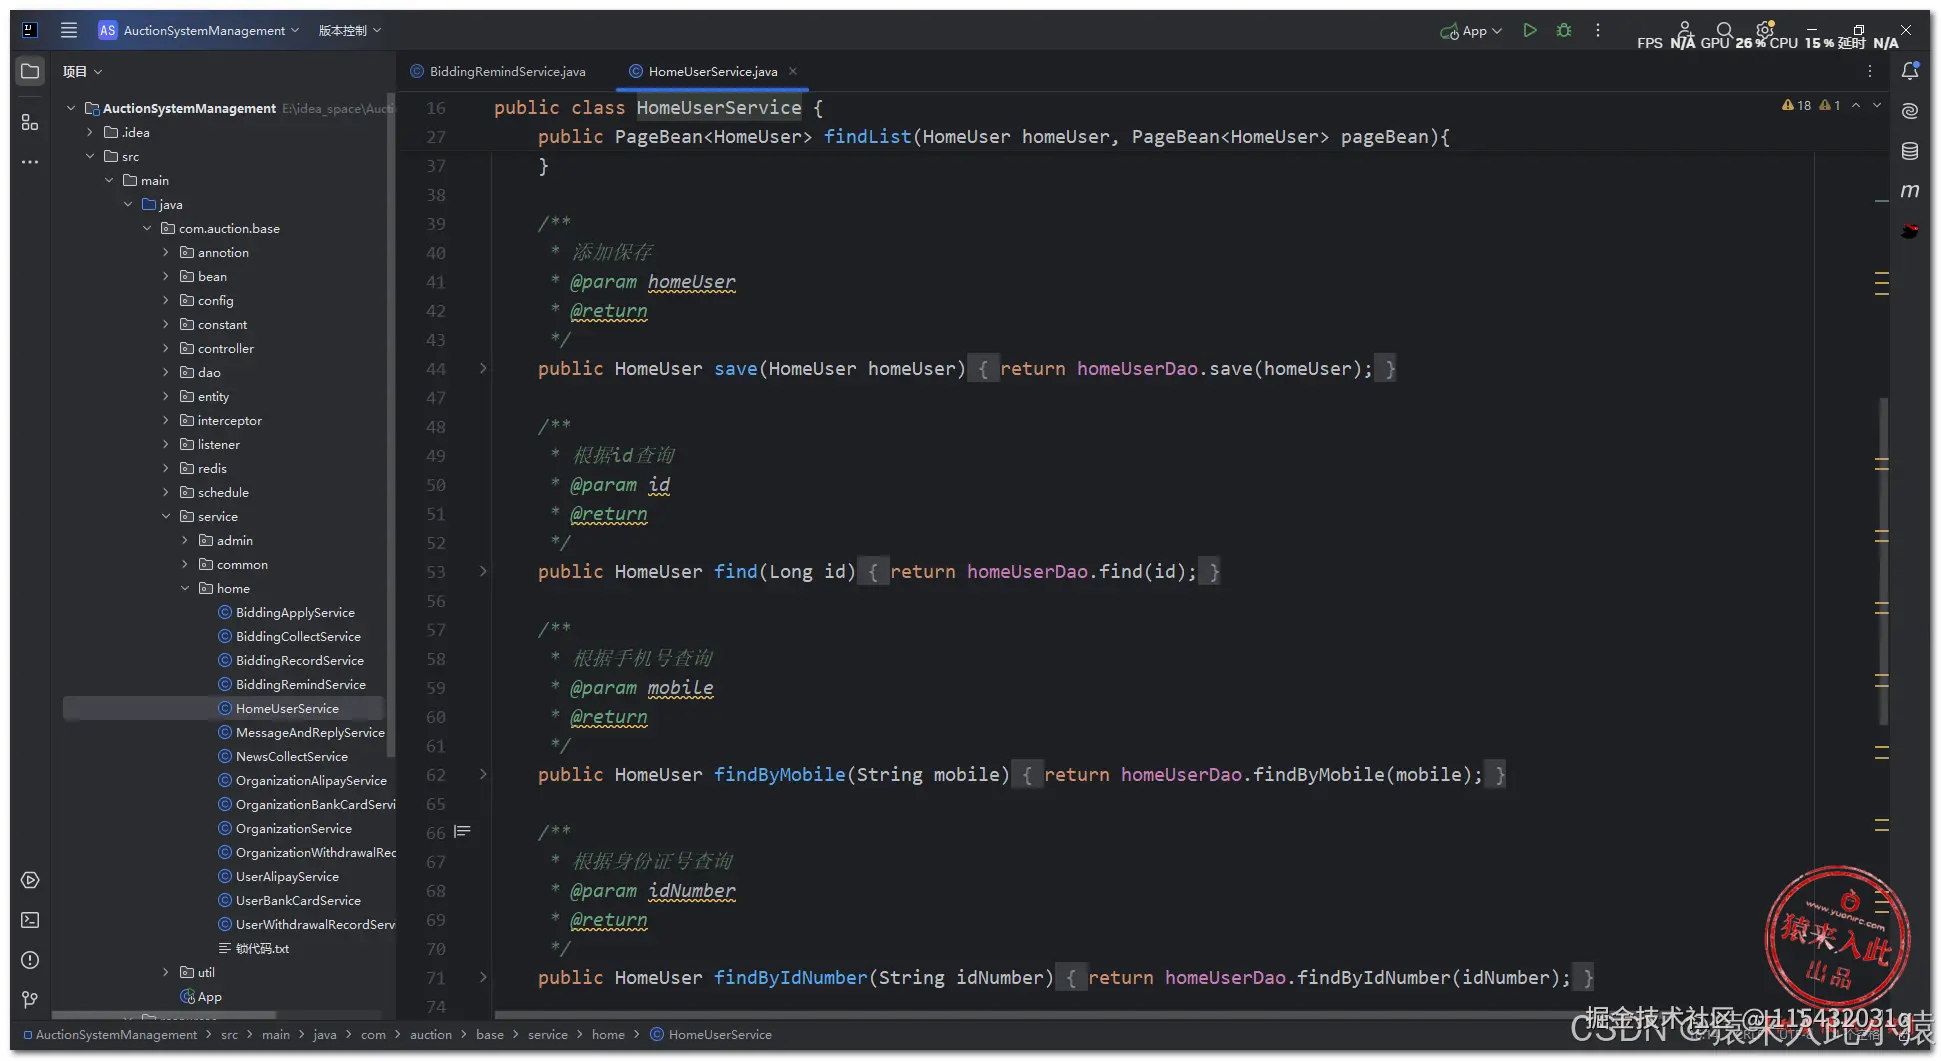Open IDE settings gear icon

1765,30
